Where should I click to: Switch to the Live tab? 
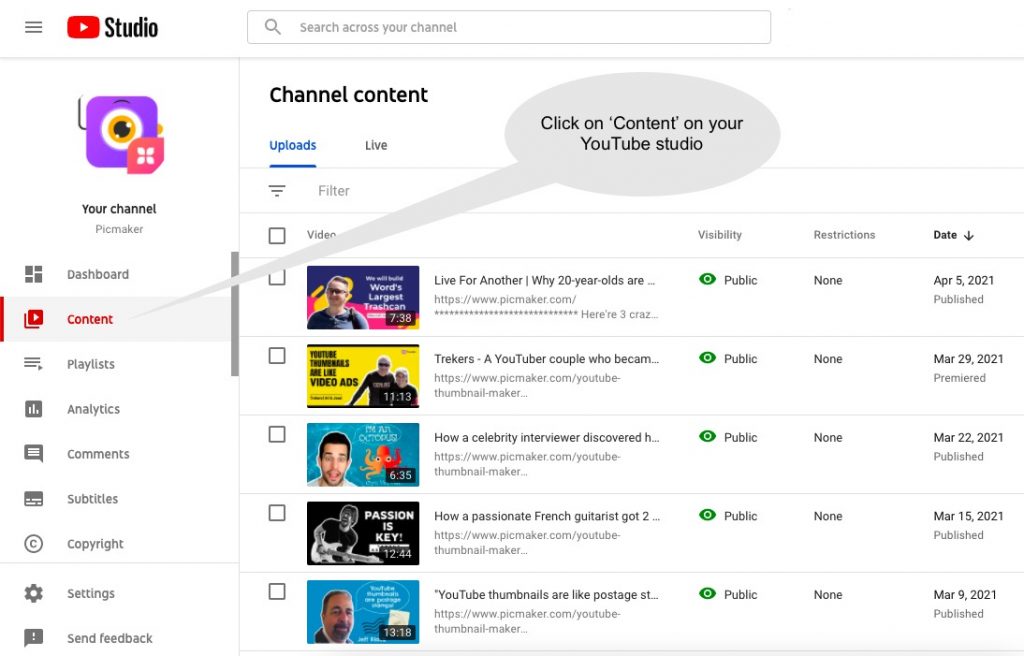point(376,145)
